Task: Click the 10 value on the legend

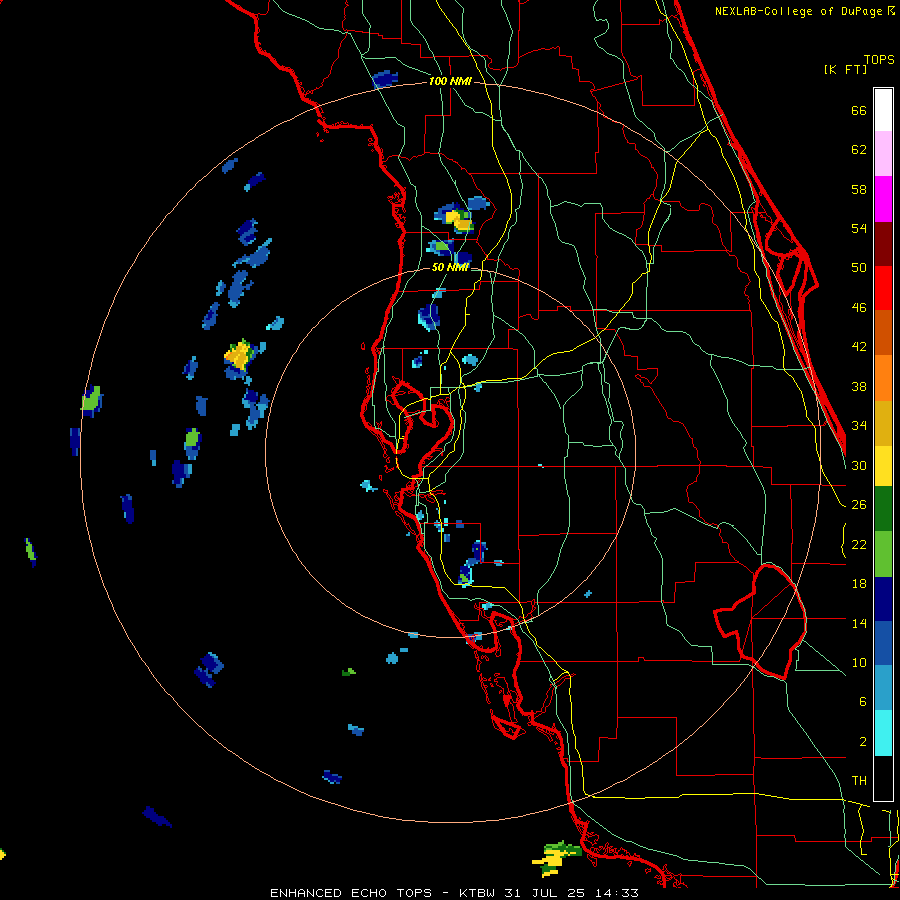Action: 859,662
